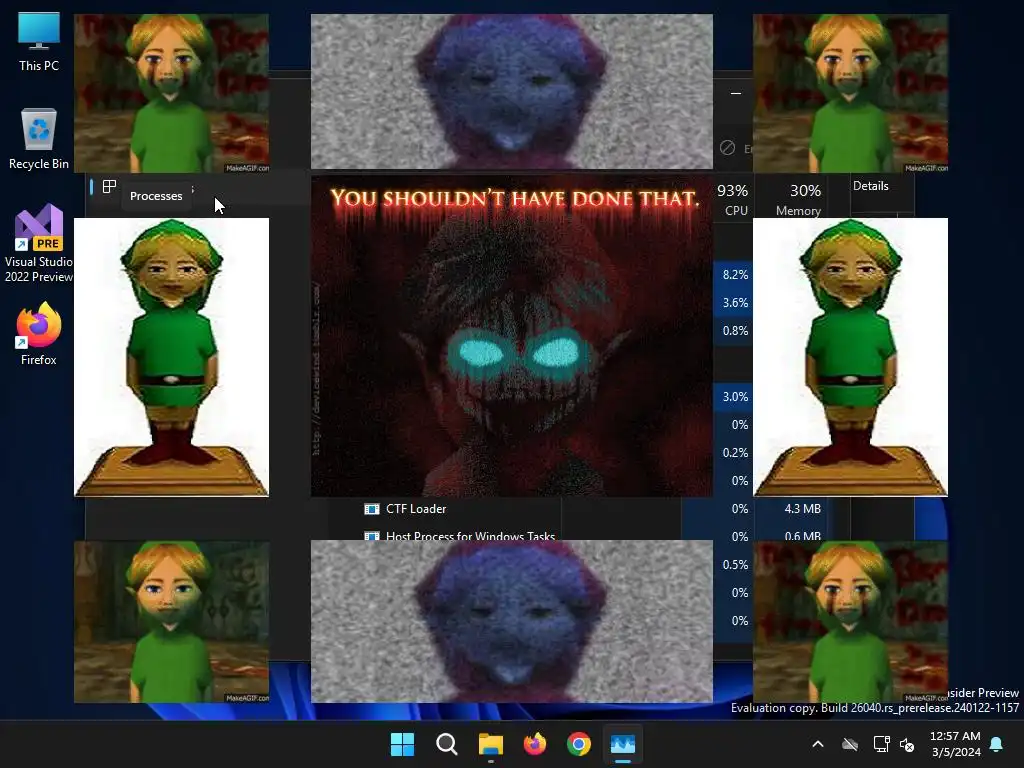Click the 3.0% CPU value

tap(735, 397)
